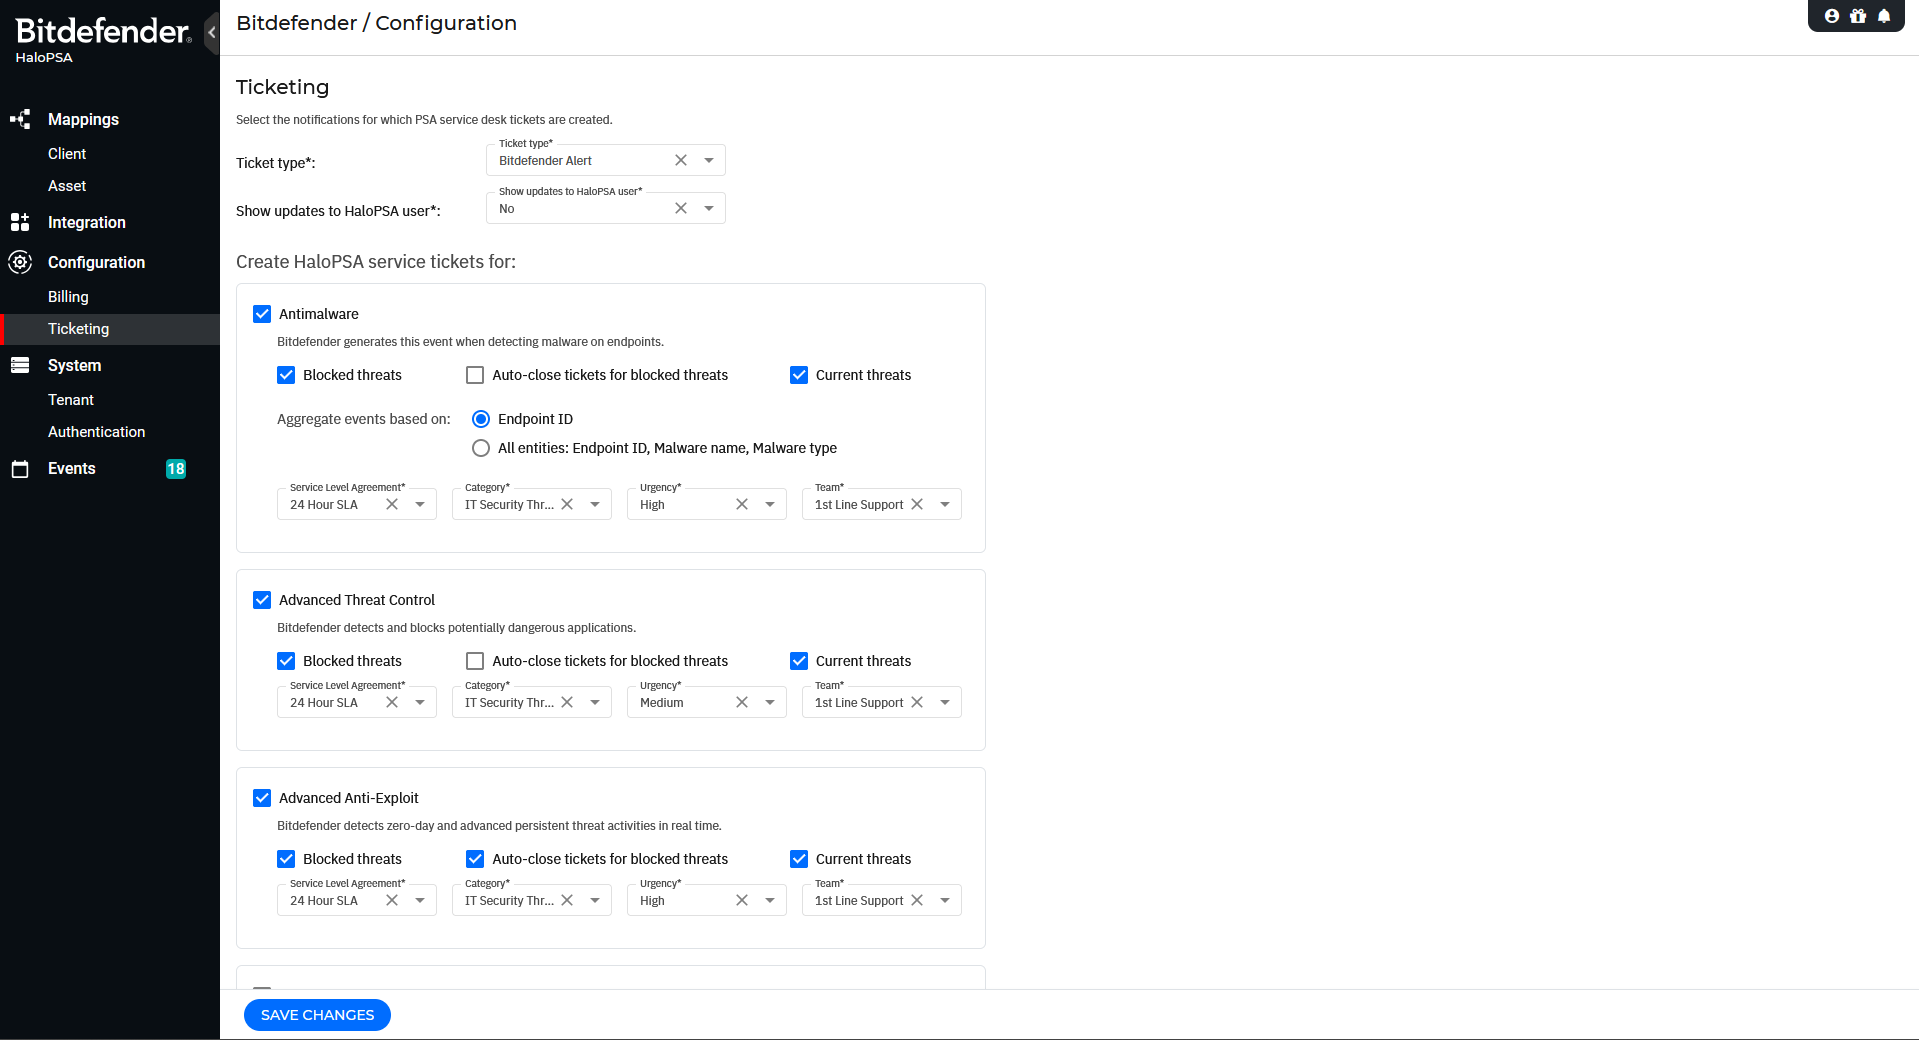Viewport: 1919px width, 1040px height.
Task: Disable Auto-close tickets for Advanced Anti-Exploit
Action: pos(475,859)
